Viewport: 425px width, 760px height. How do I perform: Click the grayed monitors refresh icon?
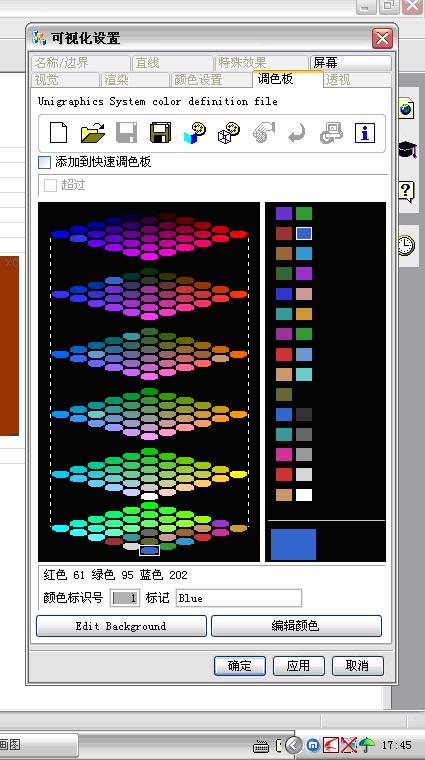click(331, 133)
